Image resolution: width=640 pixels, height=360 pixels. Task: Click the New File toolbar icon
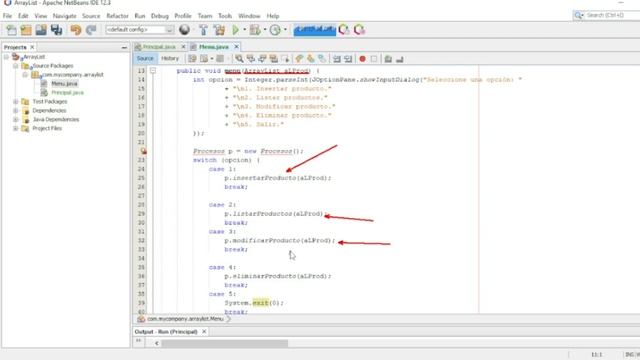click(11, 30)
